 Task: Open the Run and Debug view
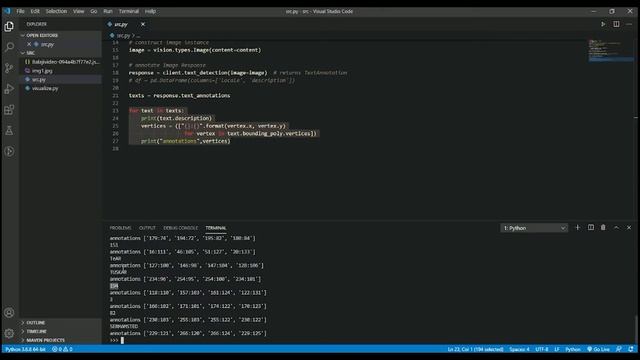(x=9, y=89)
